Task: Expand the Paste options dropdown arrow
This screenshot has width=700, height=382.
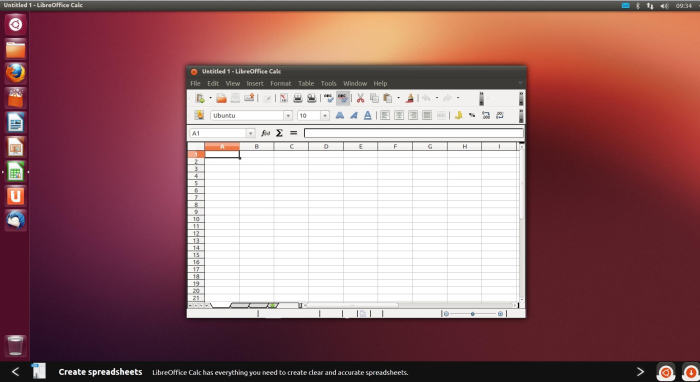Action: pyautogui.click(x=398, y=98)
